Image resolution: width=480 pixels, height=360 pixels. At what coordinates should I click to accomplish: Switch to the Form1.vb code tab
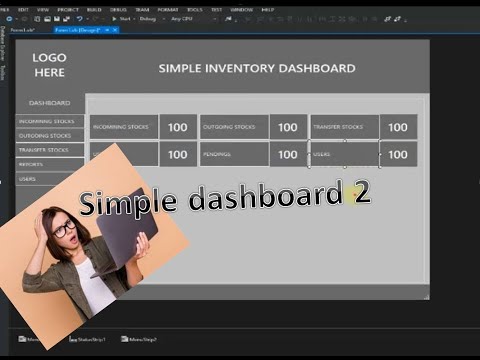tap(23, 30)
